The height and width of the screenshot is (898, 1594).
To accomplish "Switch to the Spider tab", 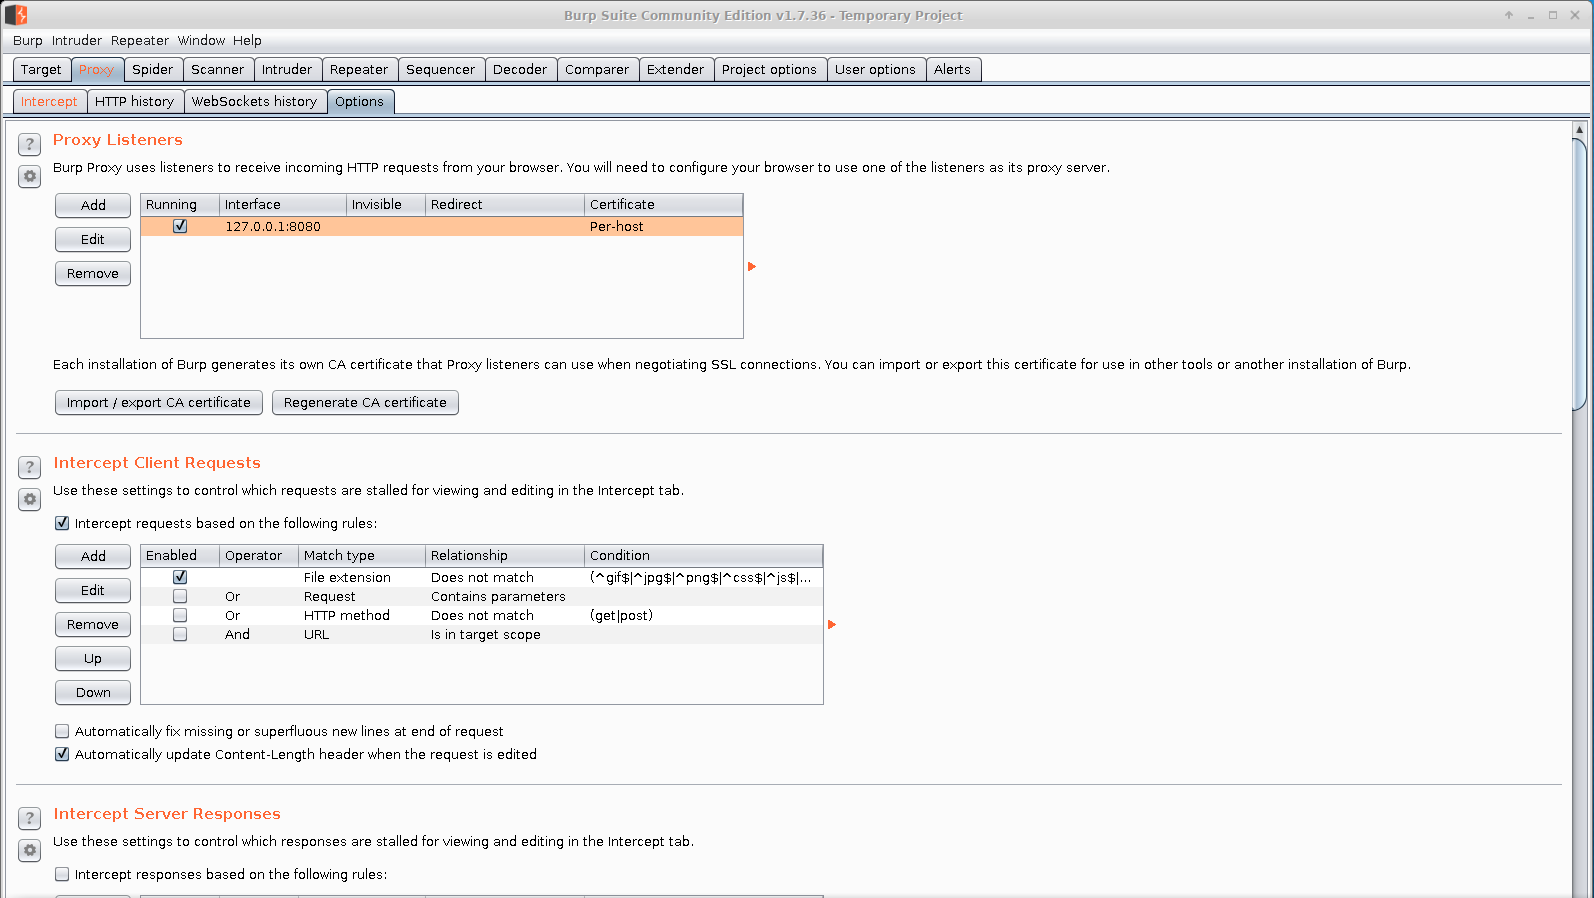I will (x=153, y=70).
